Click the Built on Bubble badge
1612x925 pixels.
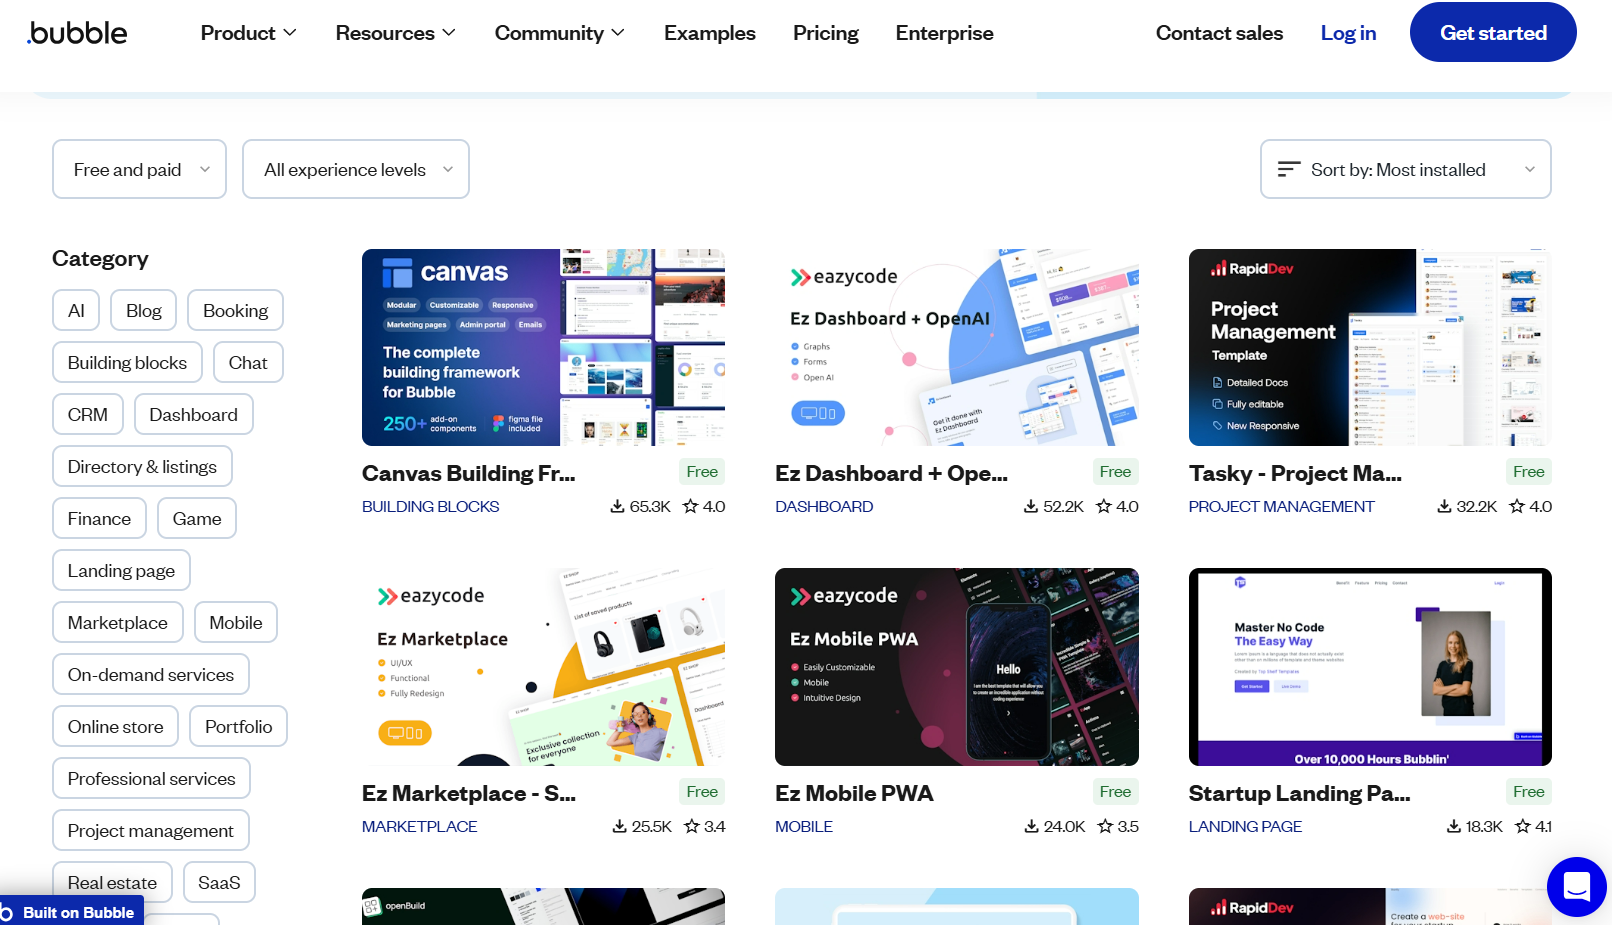(x=72, y=911)
